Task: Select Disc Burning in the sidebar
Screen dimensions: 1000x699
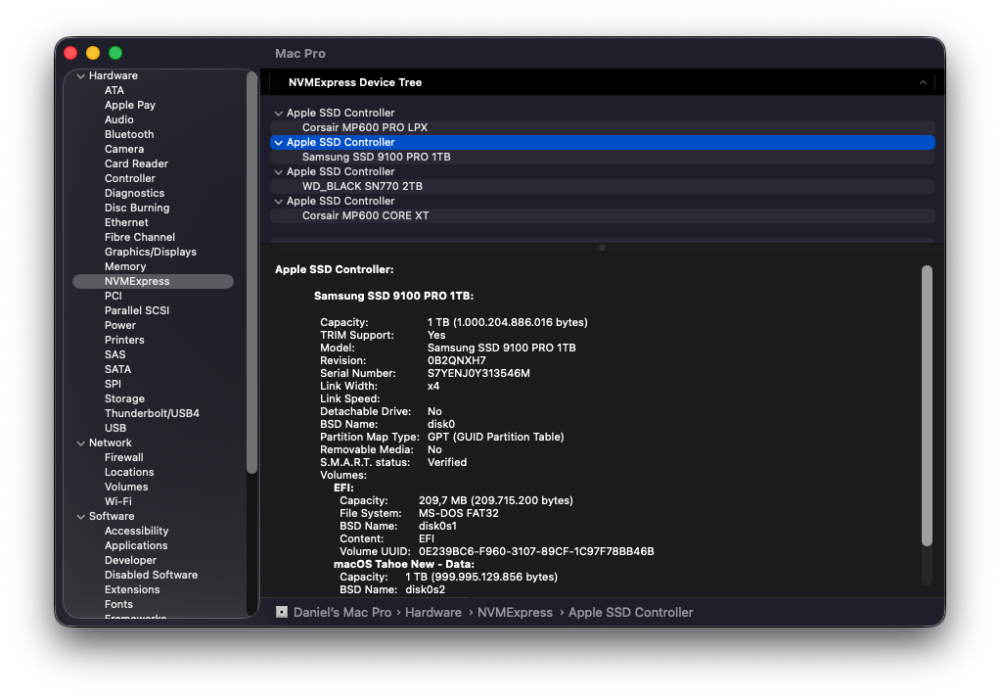Action: (x=137, y=208)
